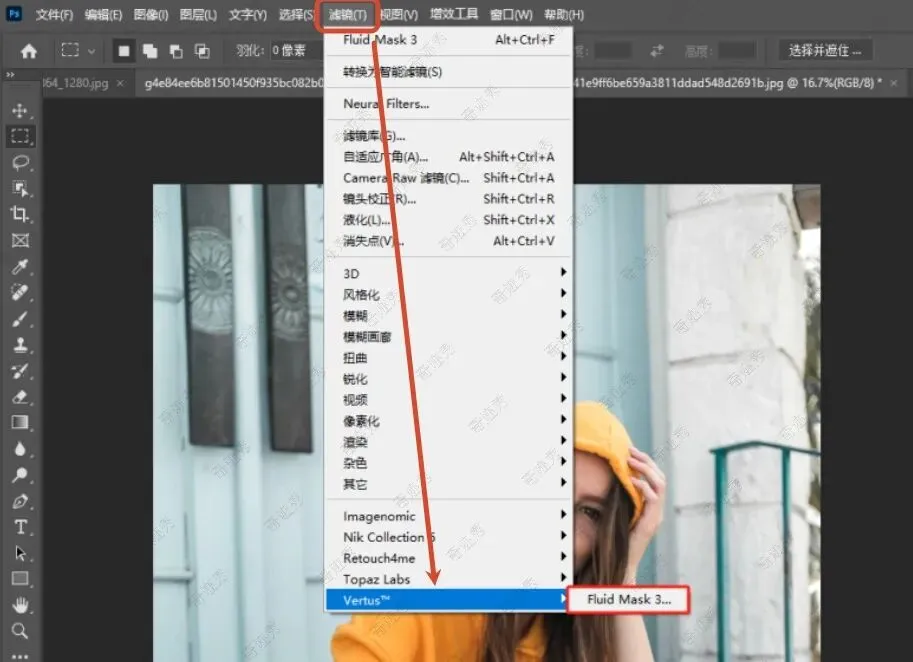
Task: Select the Dodge tool
Action: (x=20, y=475)
